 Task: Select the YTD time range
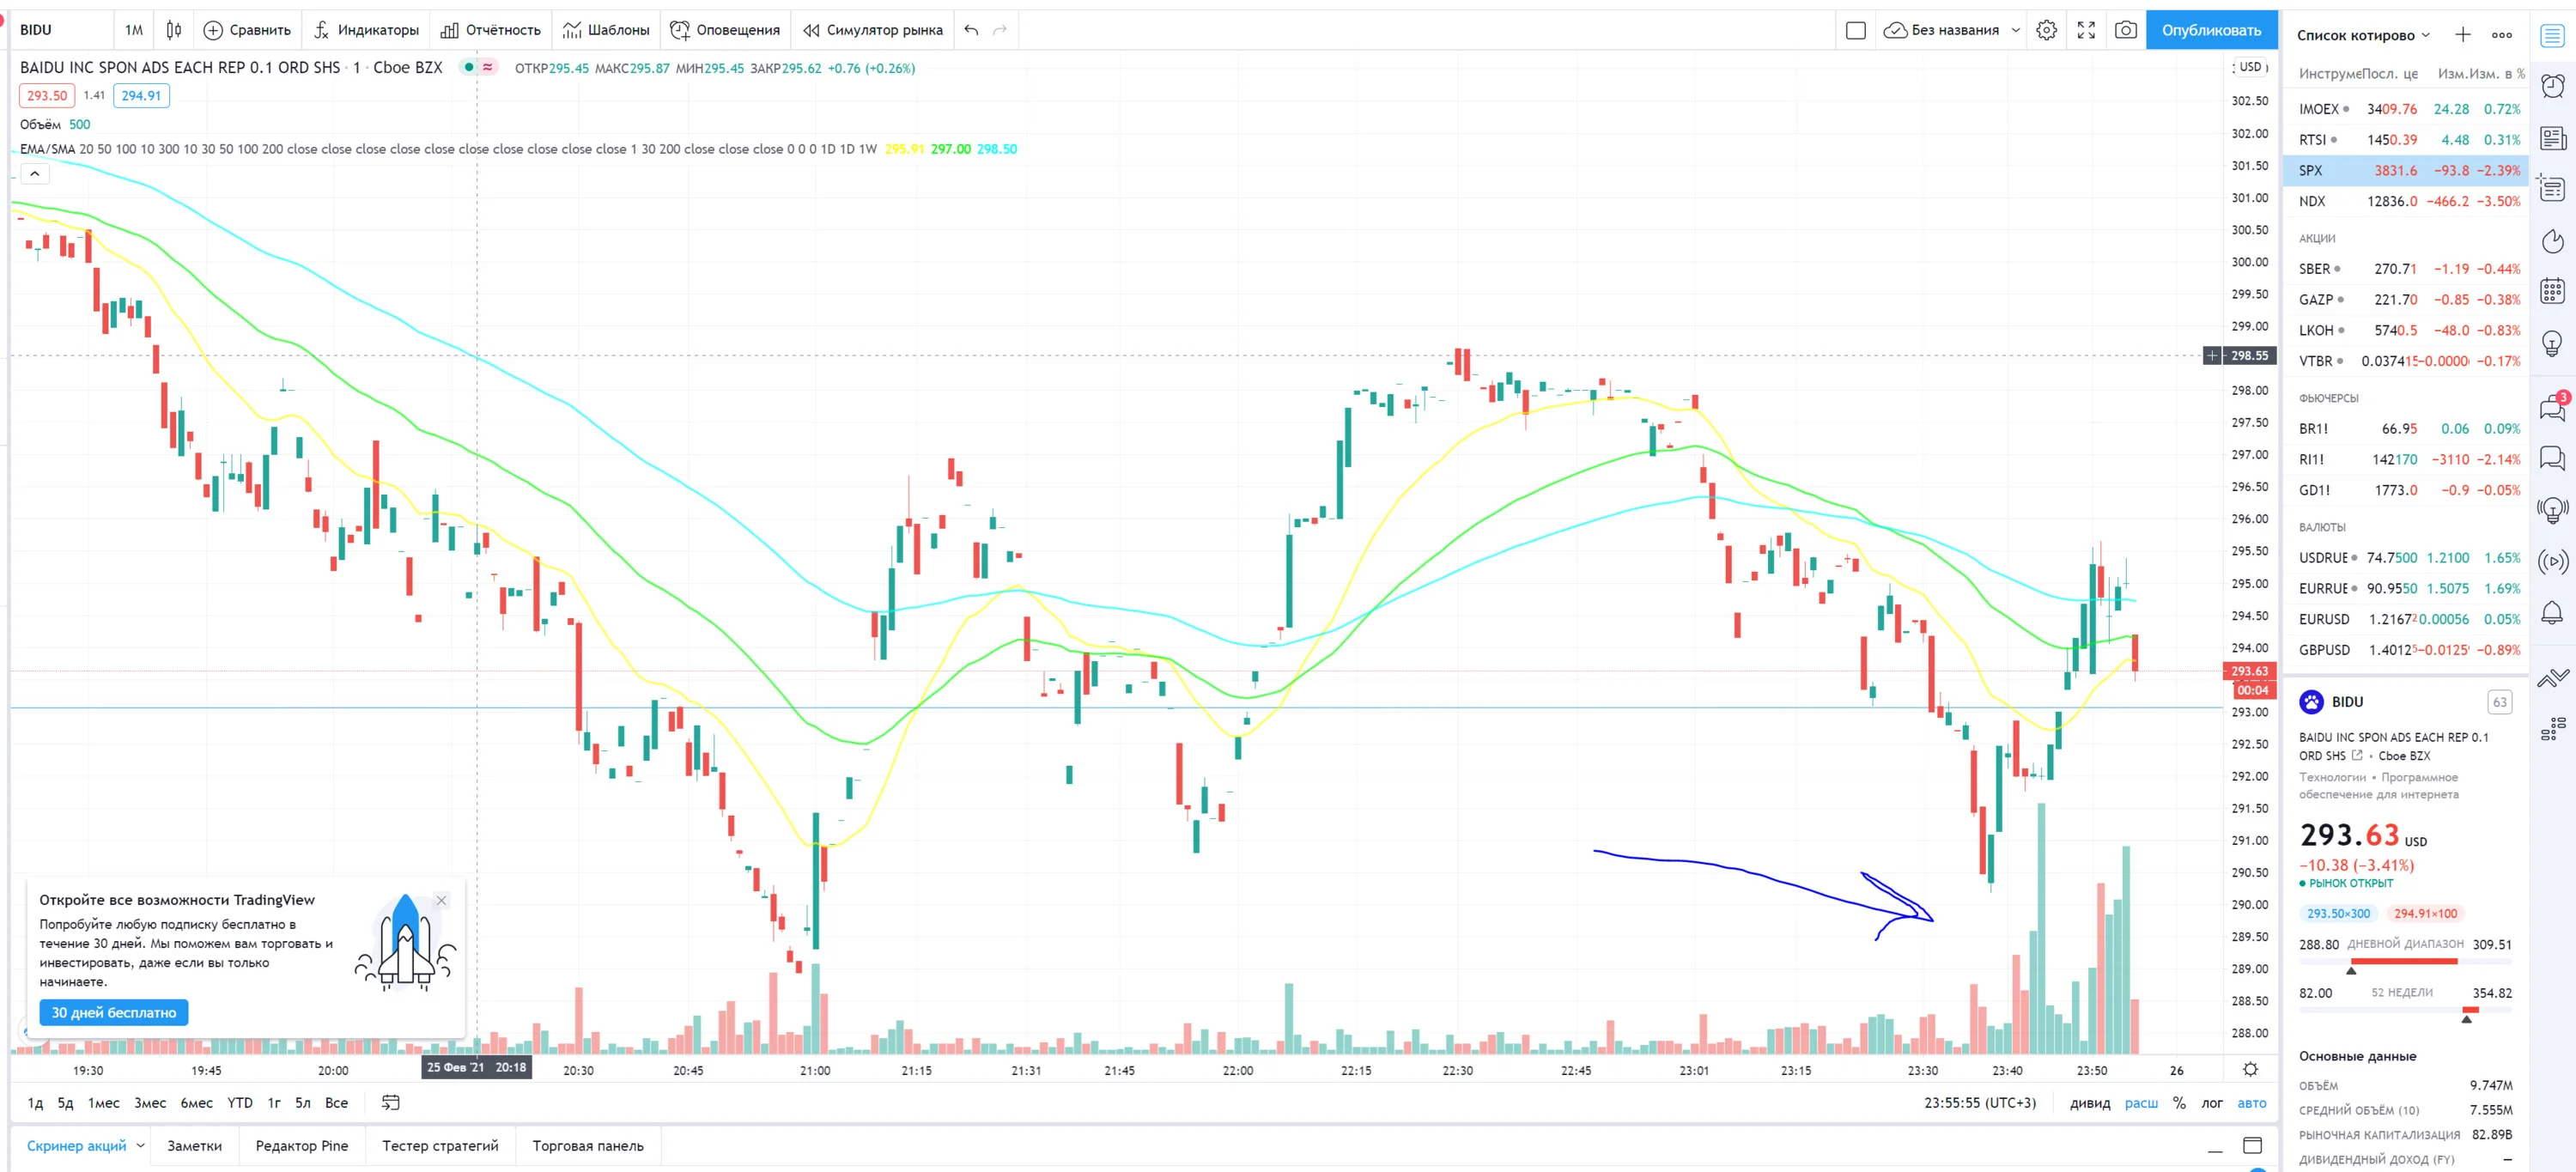(x=240, y=1103)
